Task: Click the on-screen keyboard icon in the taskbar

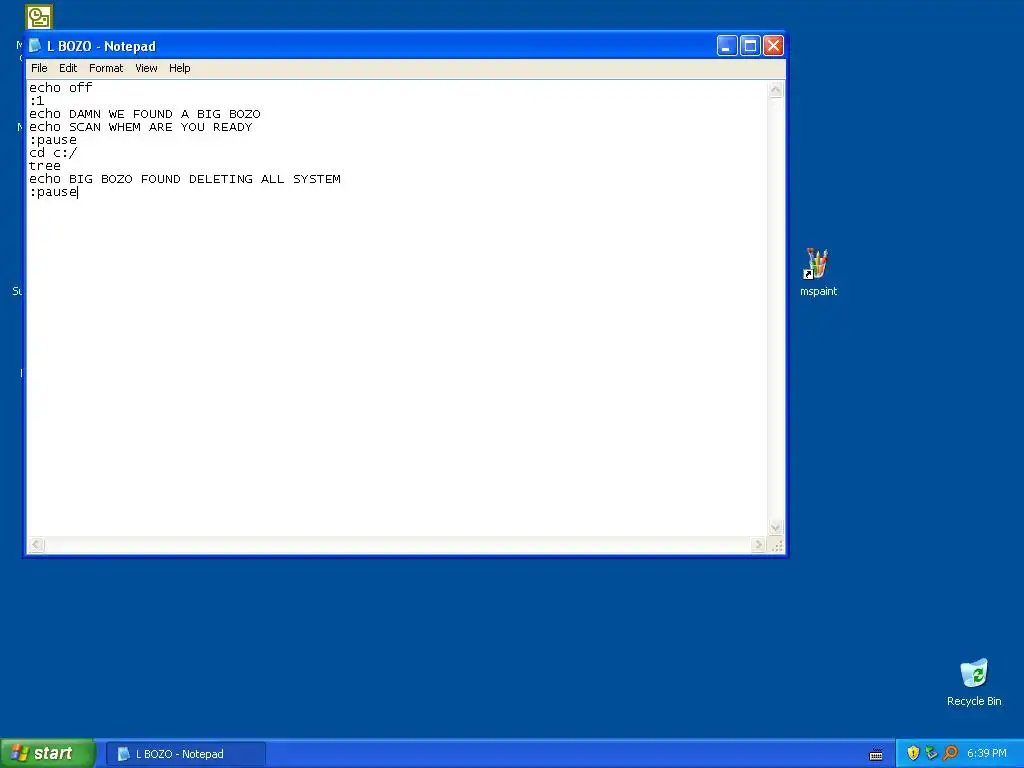Action: 876,755
